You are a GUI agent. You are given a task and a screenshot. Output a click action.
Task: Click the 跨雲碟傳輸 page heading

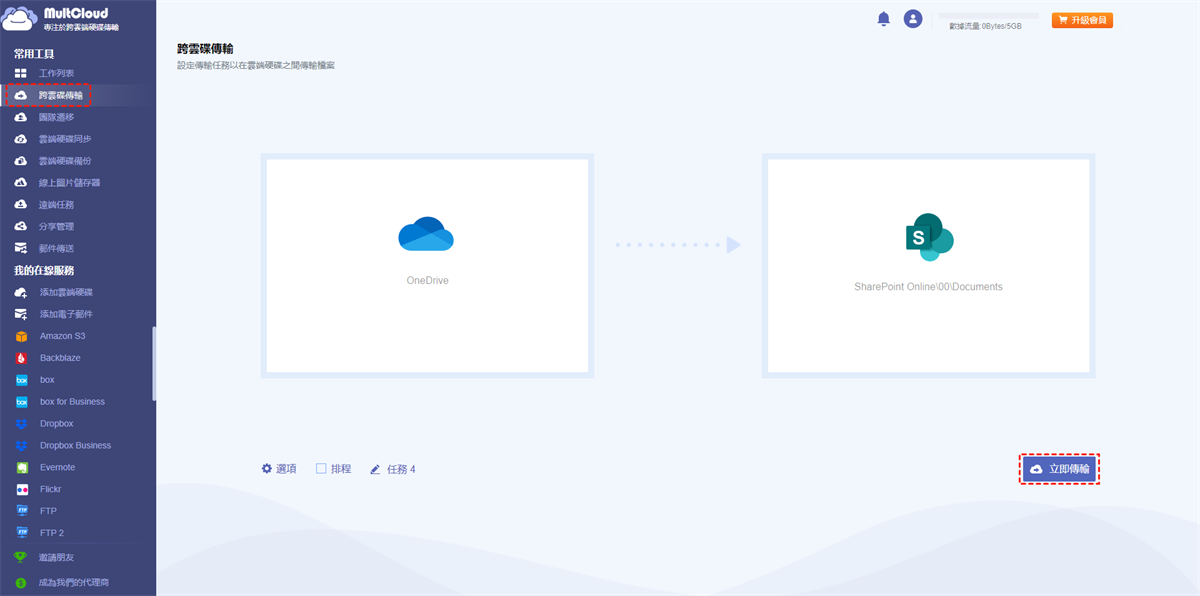coord(205,48)
